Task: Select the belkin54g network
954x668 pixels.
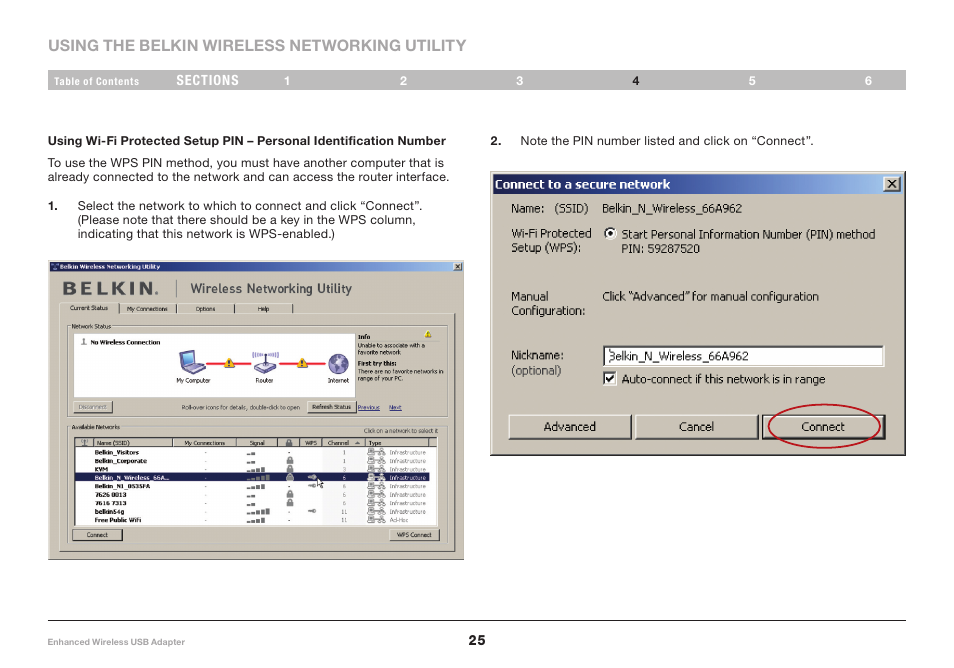Action: 252,512
